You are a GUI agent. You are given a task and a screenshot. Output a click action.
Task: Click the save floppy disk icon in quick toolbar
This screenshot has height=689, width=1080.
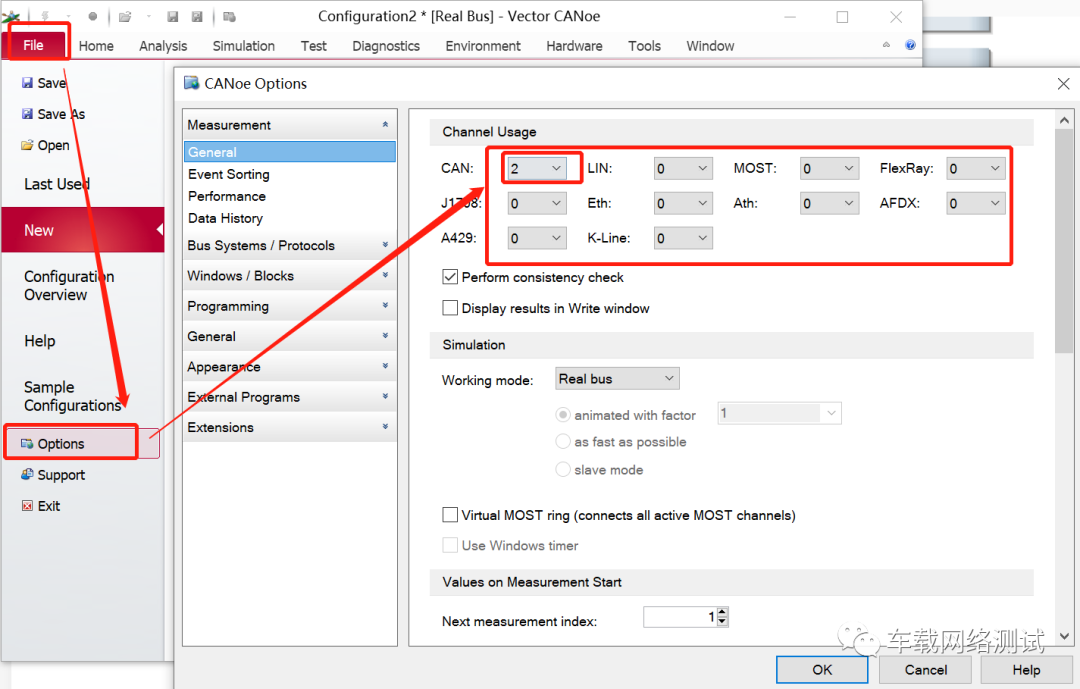tap(173, 17)
